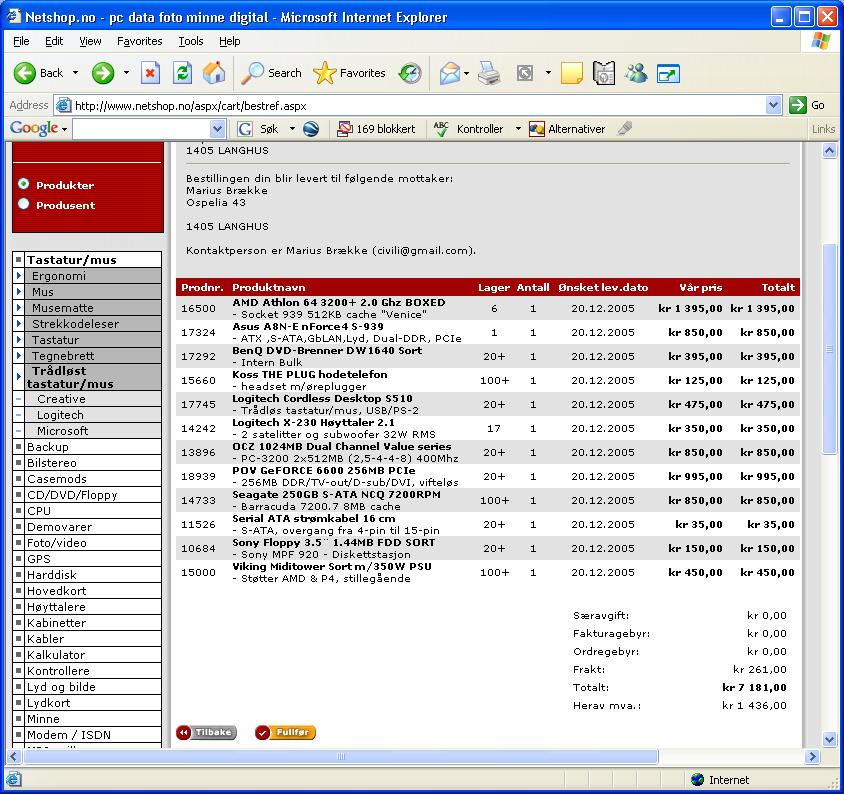This screenshot has height=794, width=844.
Task: Open Favorites star toolbar button
Action: pos(349,73)
